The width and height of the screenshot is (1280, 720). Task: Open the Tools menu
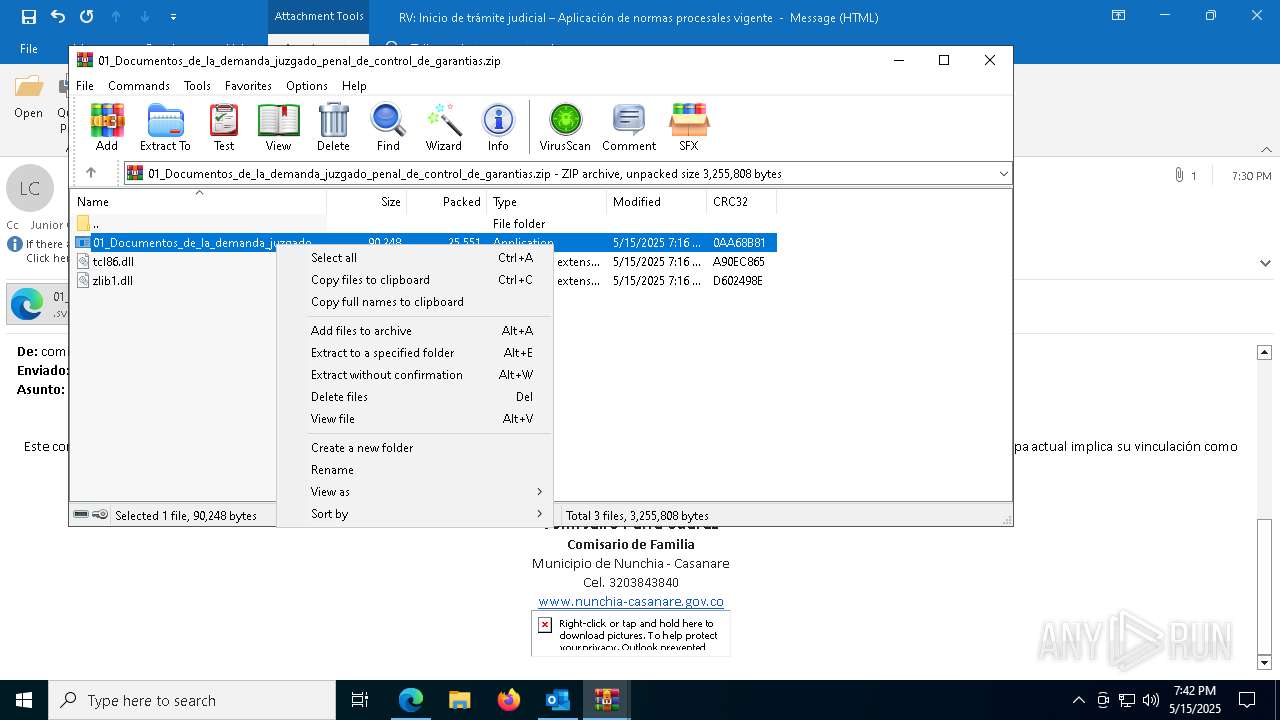click(197, 86)
